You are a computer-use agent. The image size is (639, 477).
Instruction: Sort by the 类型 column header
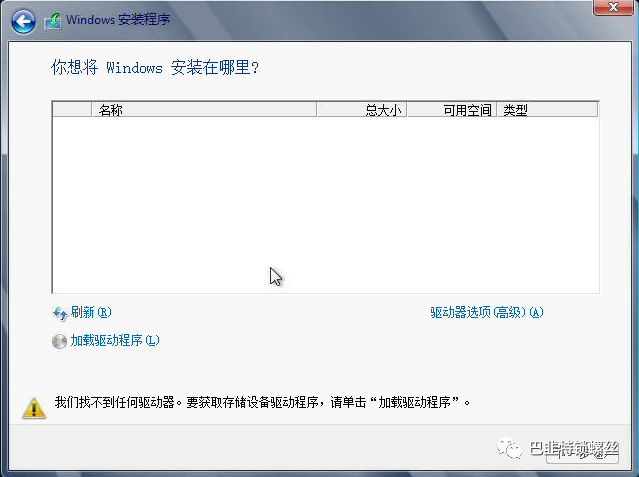547,110
